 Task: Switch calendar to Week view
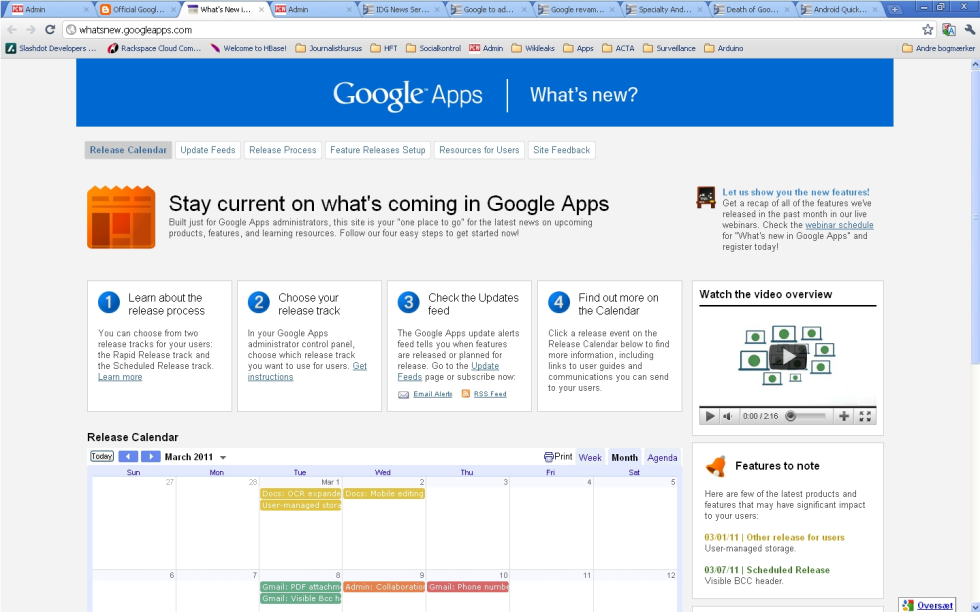coord(590,458)
